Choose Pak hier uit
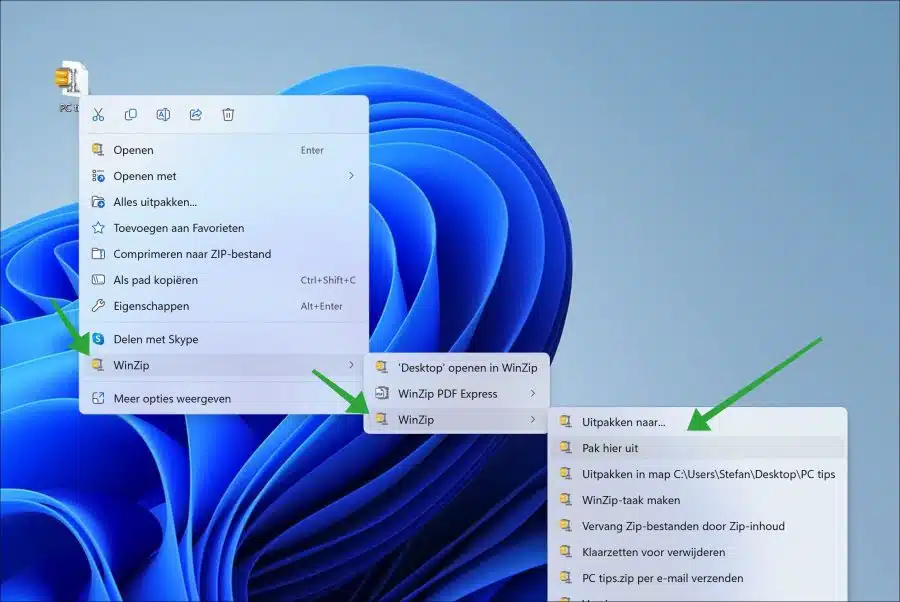 697,448
